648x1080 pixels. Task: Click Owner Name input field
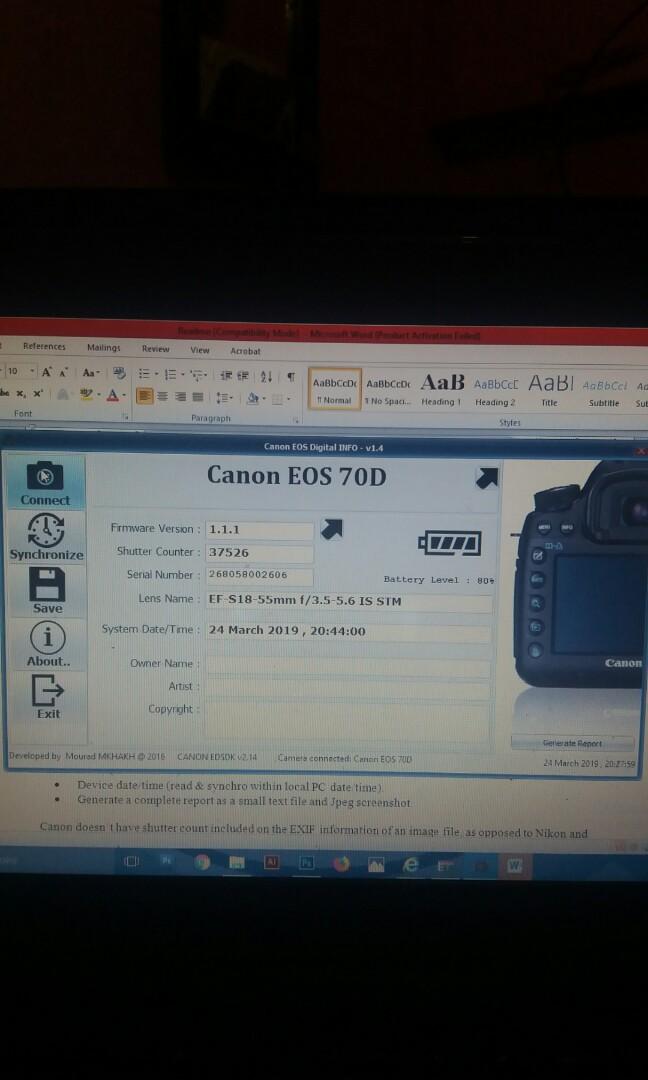coord(348,665)
